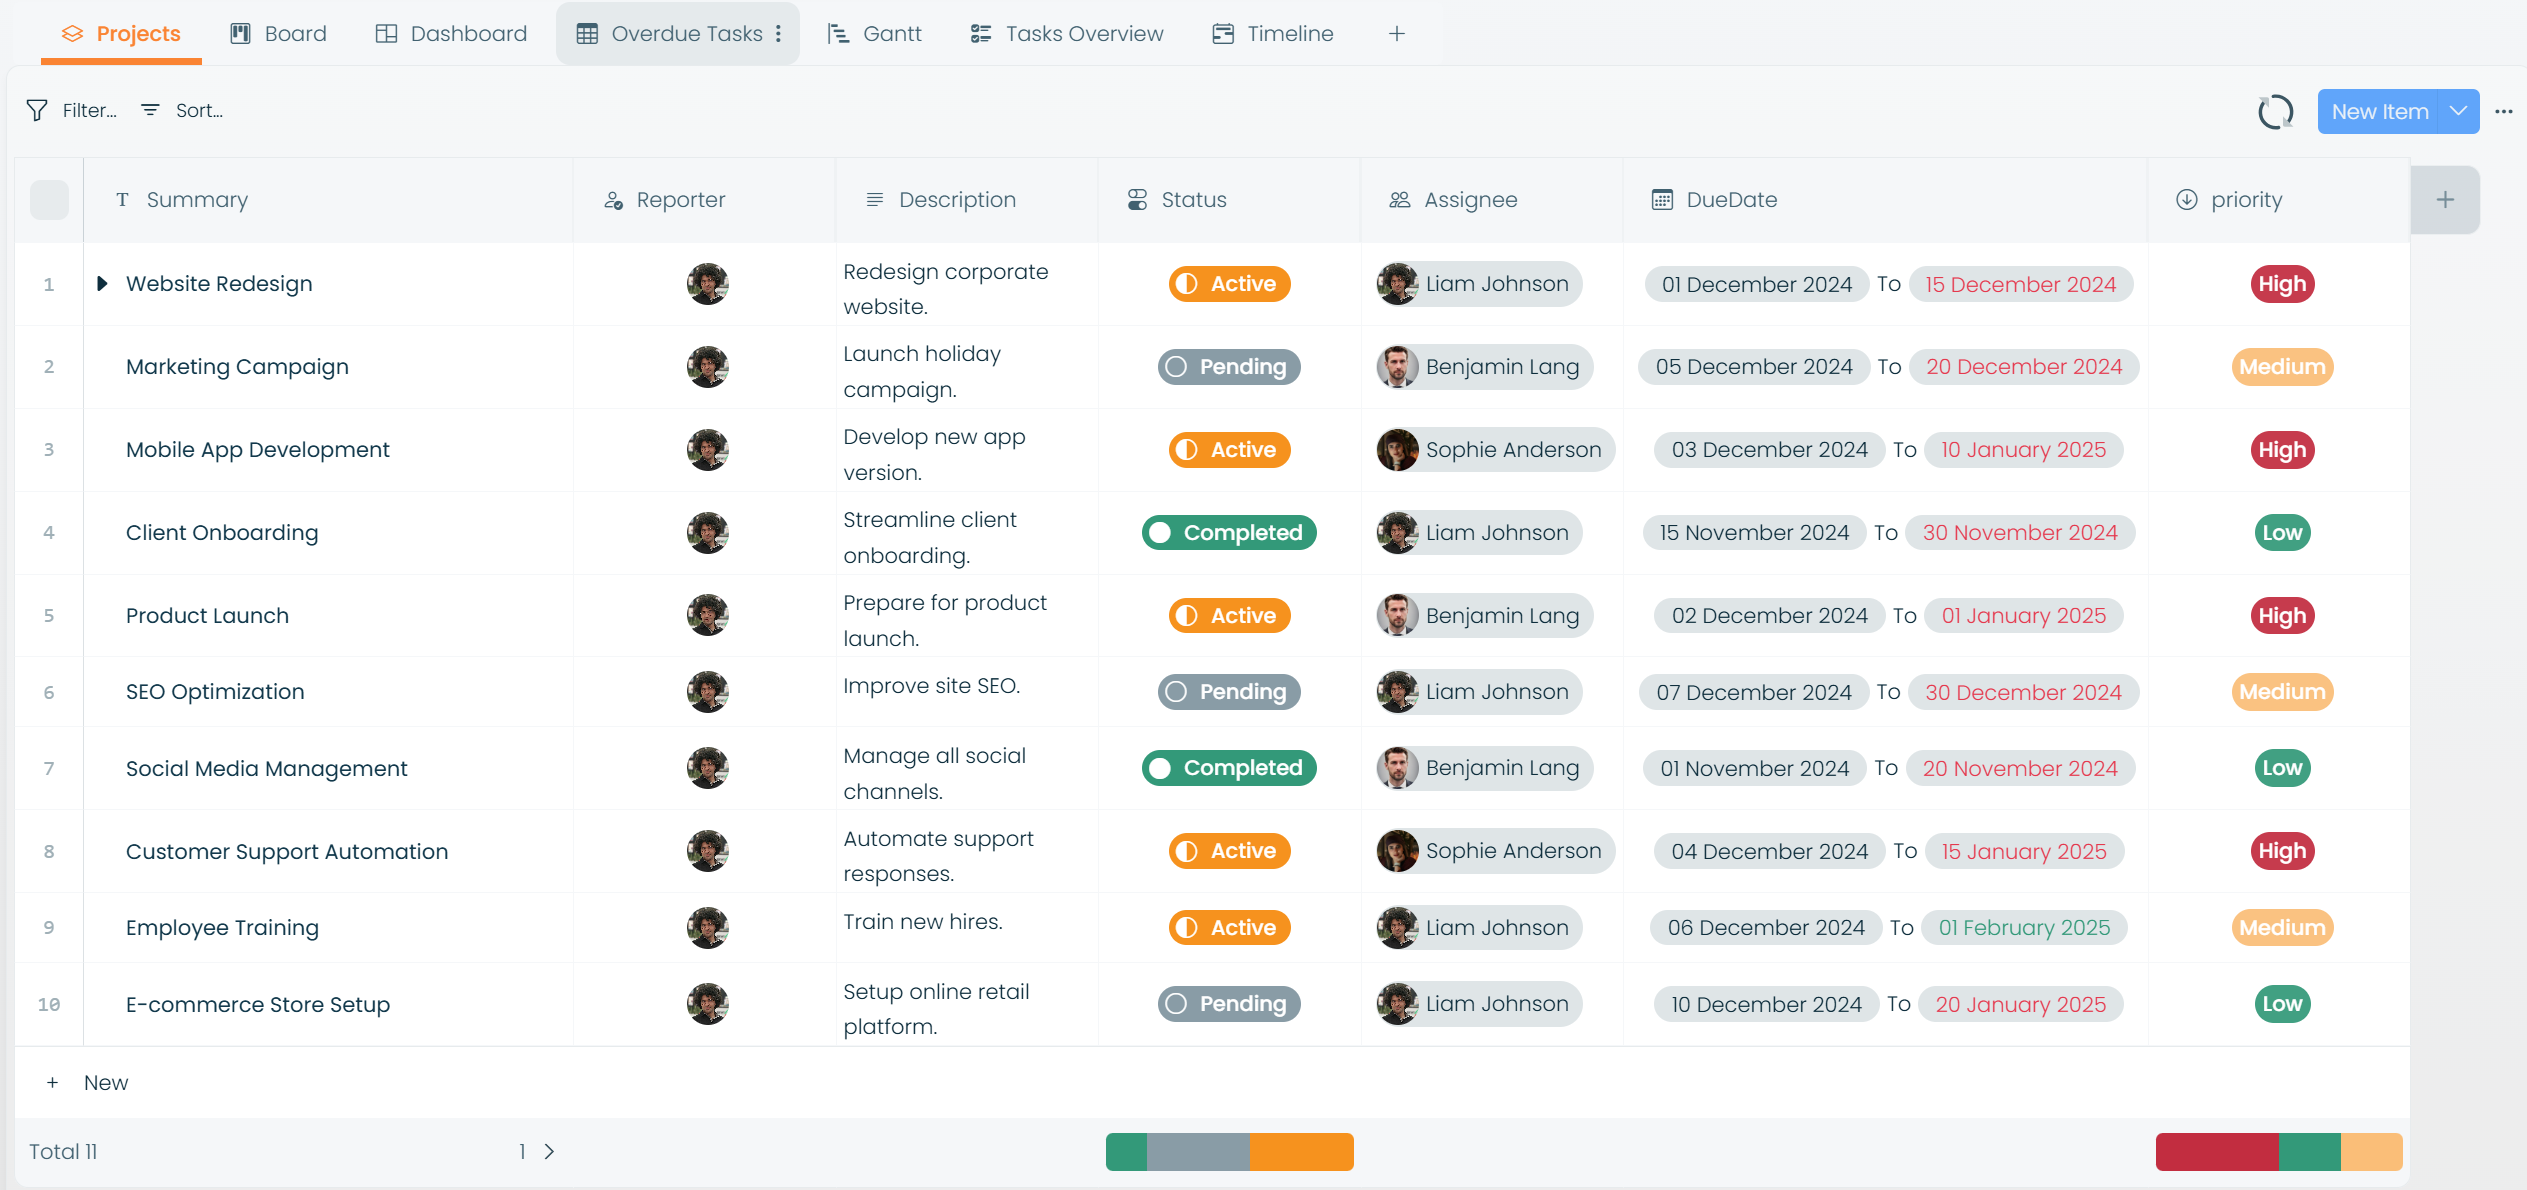Click the New Item button
This screenshot has width=2527, height=1190.
[2380, 111]
